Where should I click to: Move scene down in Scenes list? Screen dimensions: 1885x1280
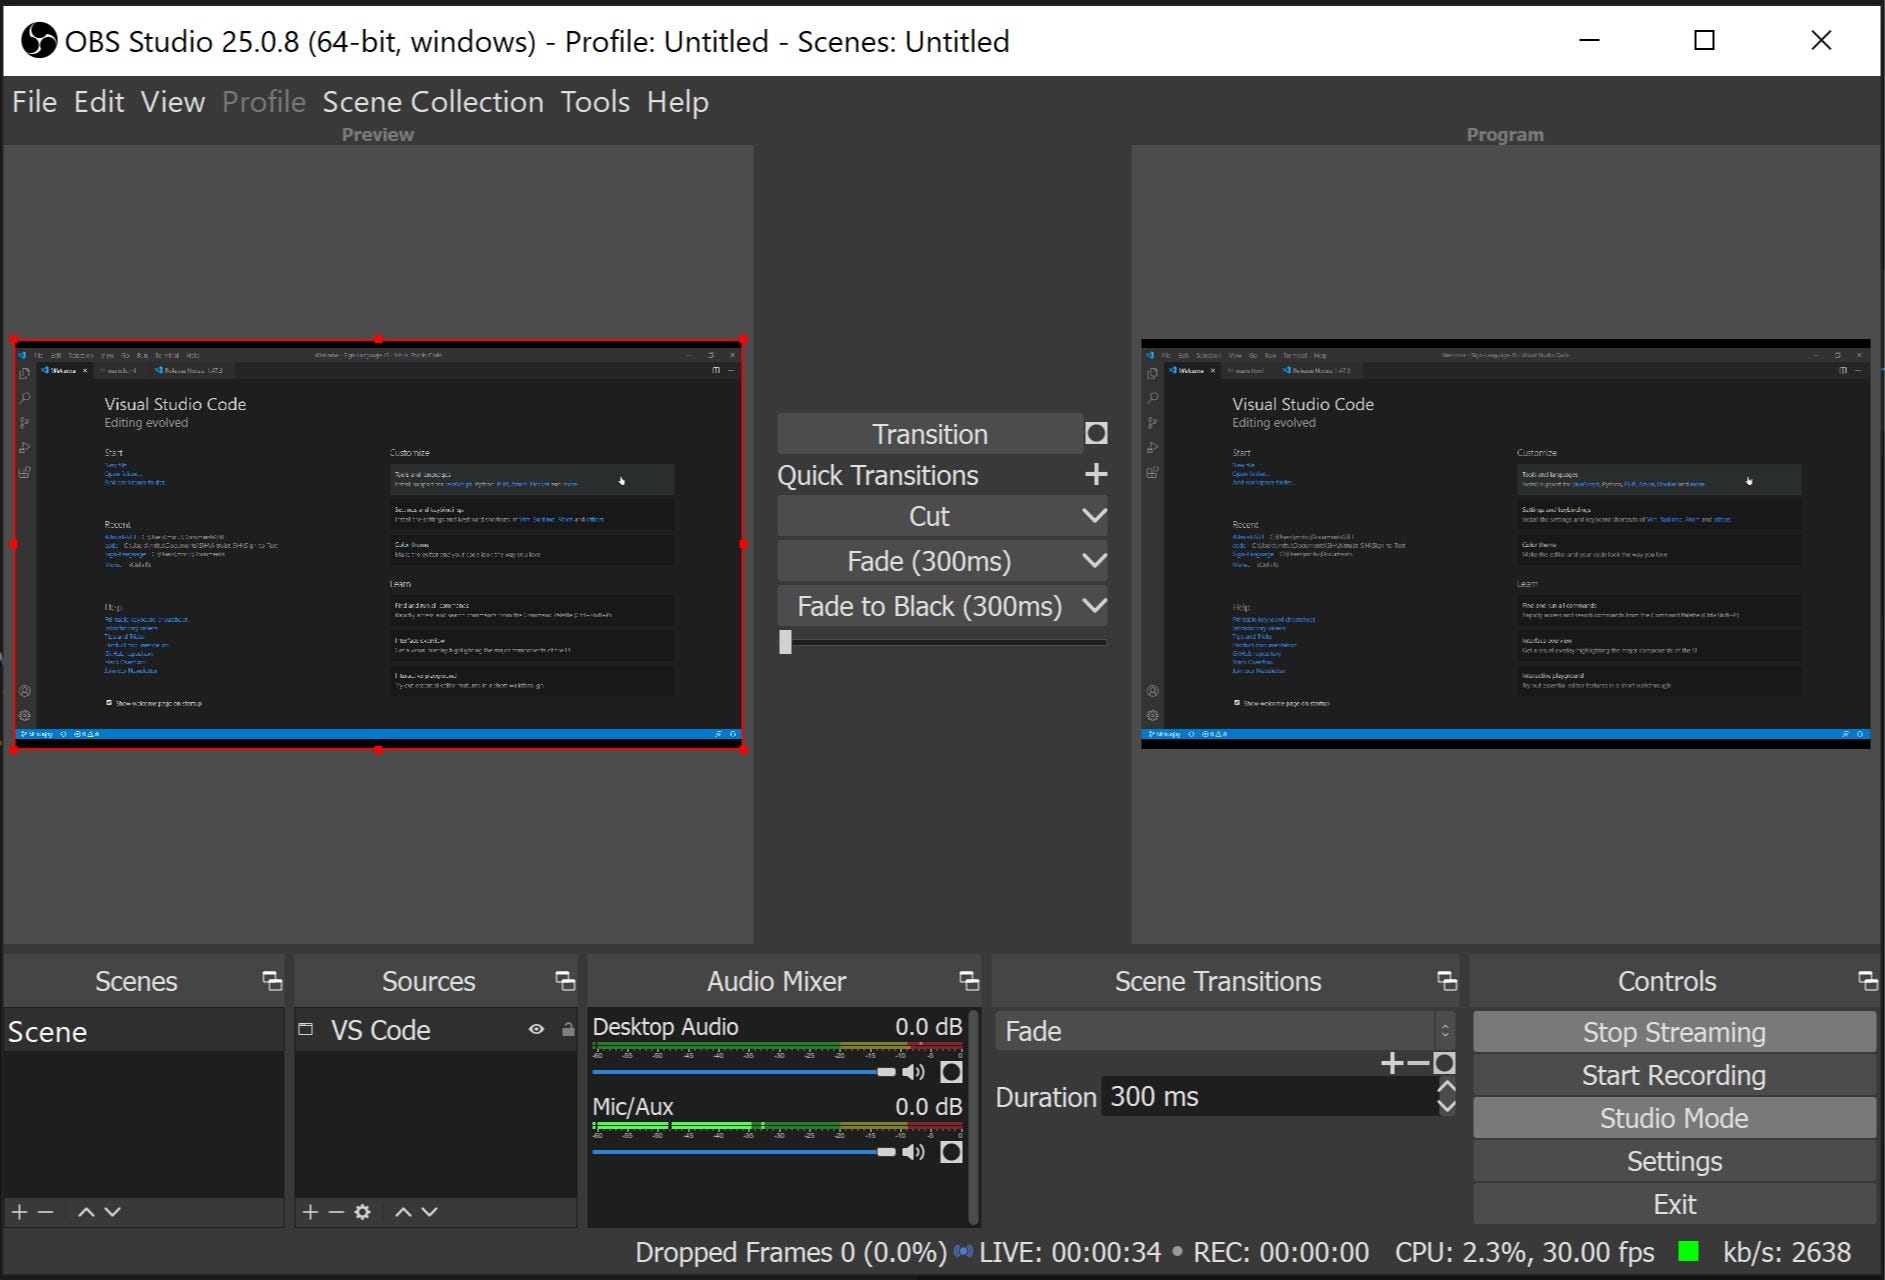coord(112,1211)
